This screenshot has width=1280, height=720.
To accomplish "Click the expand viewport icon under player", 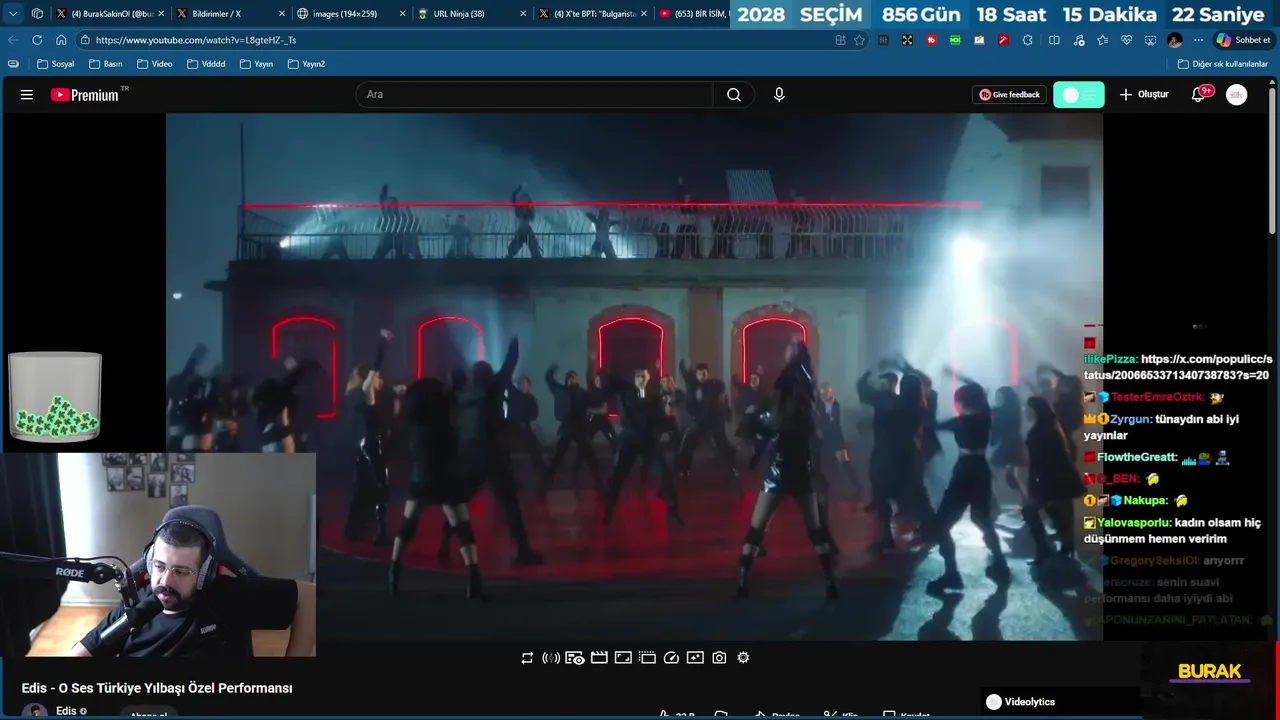I will (623, 658).
